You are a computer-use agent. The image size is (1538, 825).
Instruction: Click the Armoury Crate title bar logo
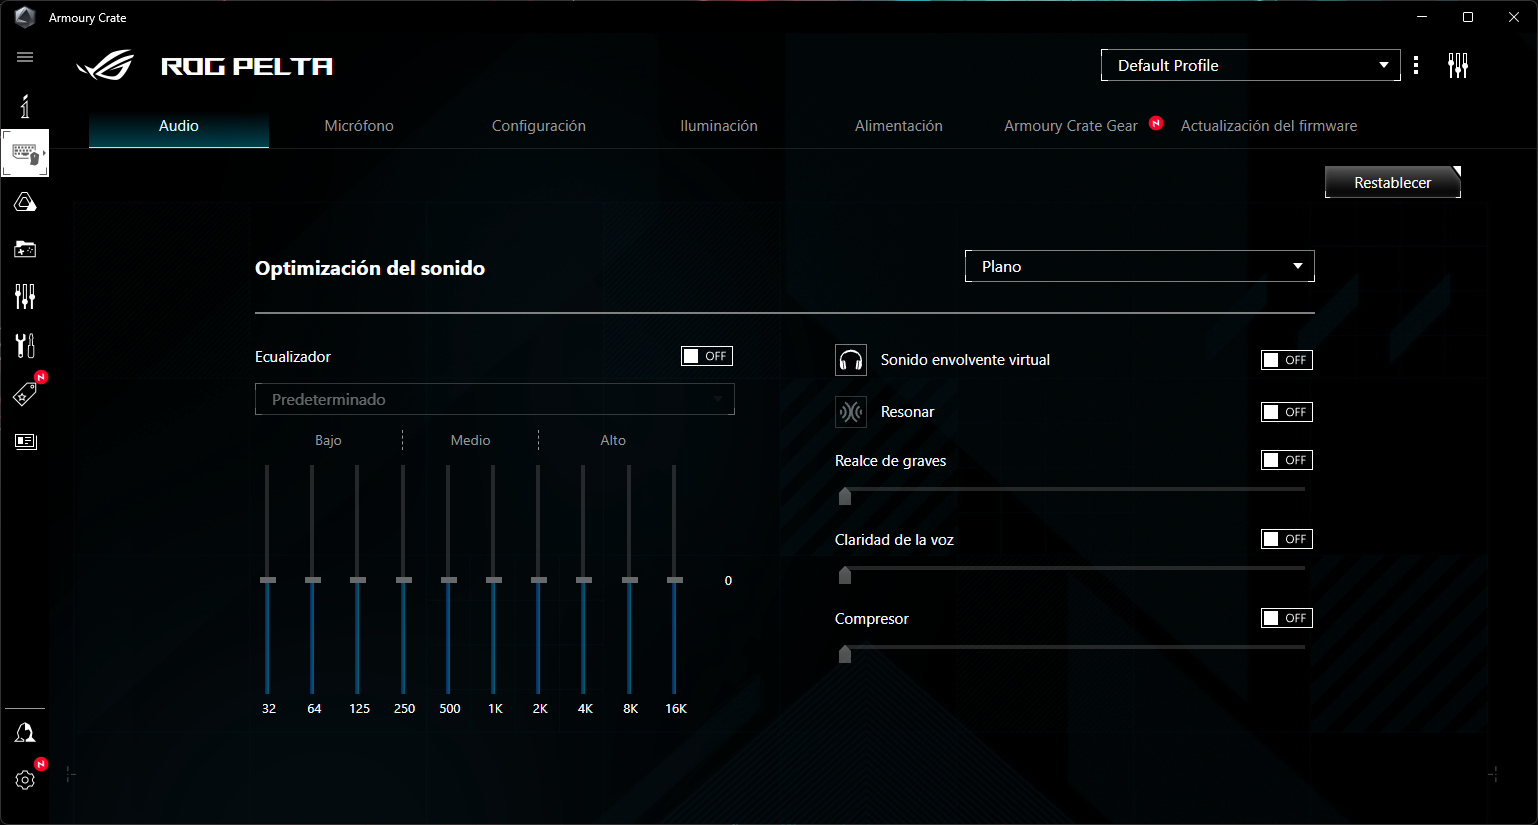click(x=25, y=17)
